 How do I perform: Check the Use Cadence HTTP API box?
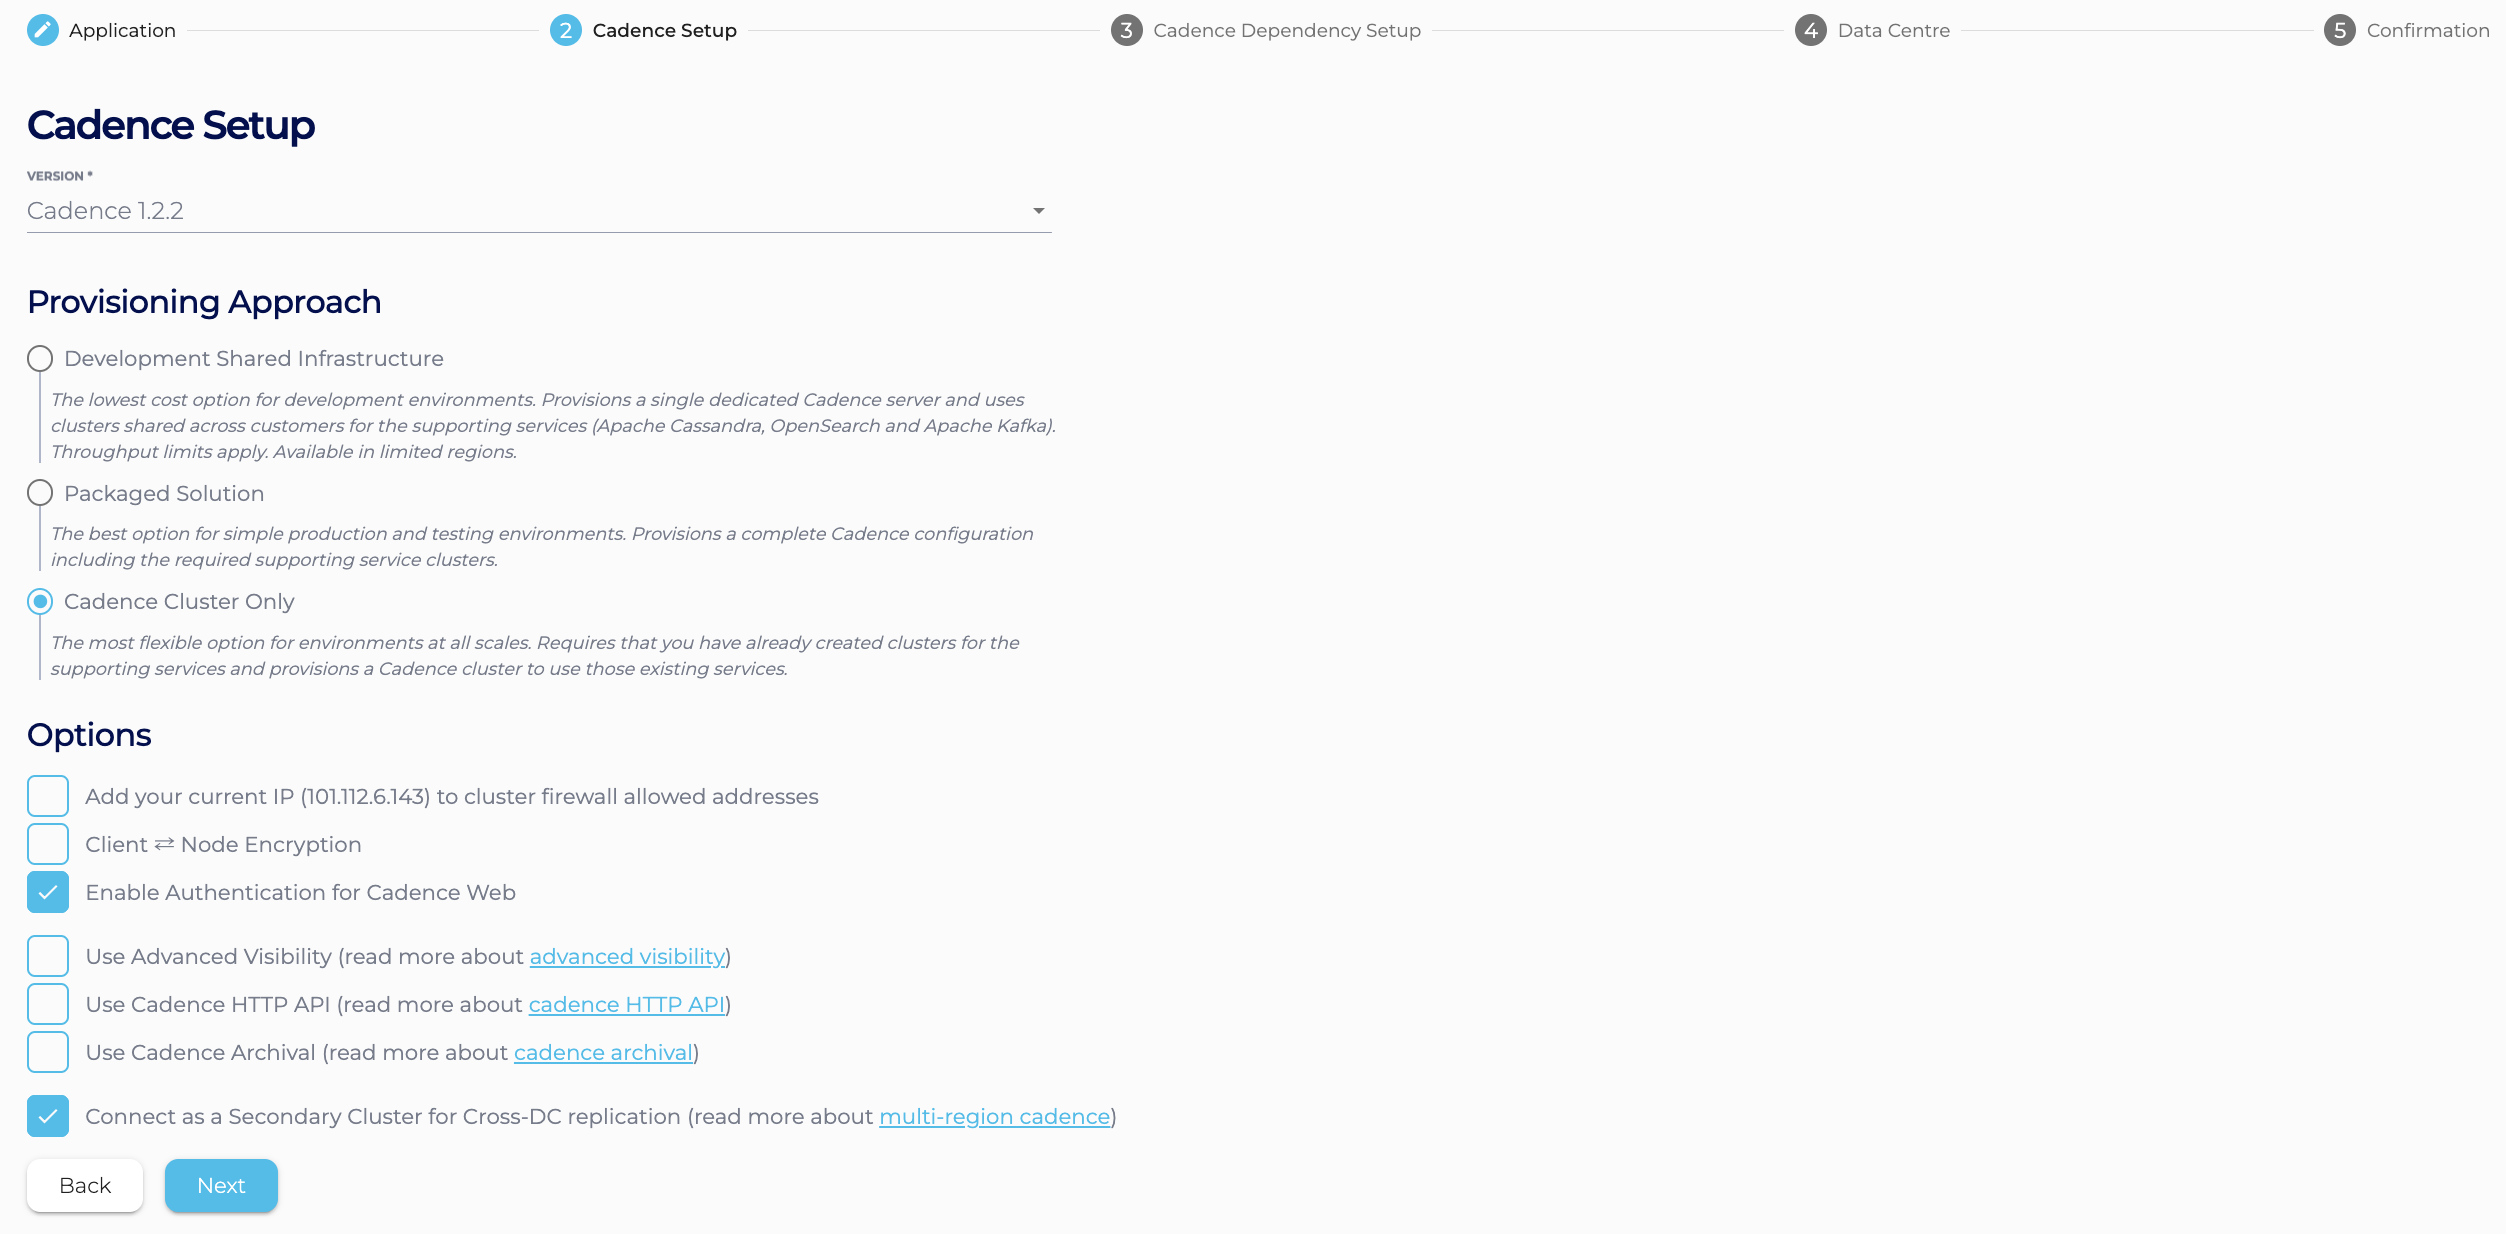pos(48,1004)
